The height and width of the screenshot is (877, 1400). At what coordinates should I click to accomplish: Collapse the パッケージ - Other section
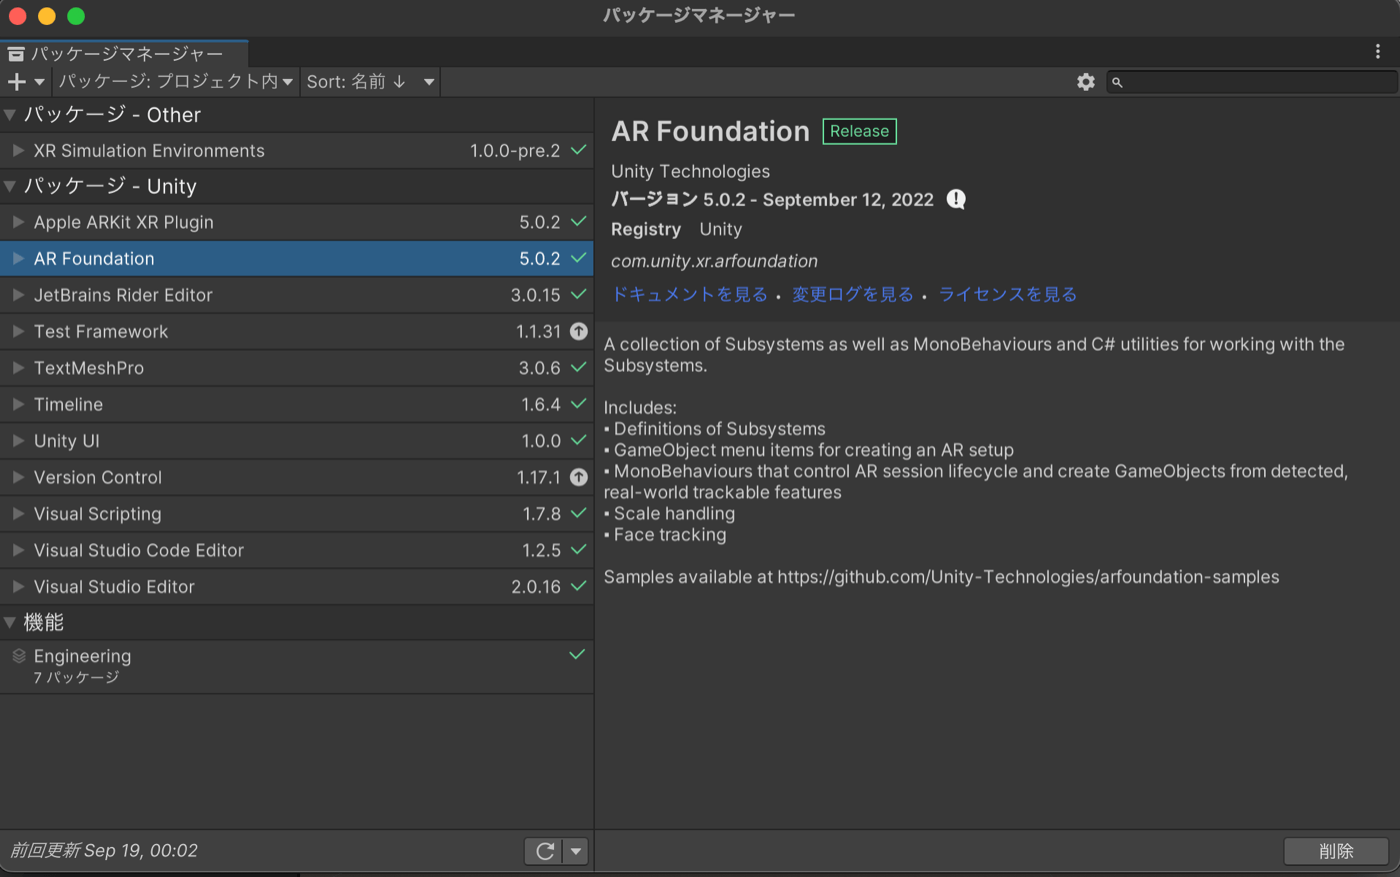(10, 115)
